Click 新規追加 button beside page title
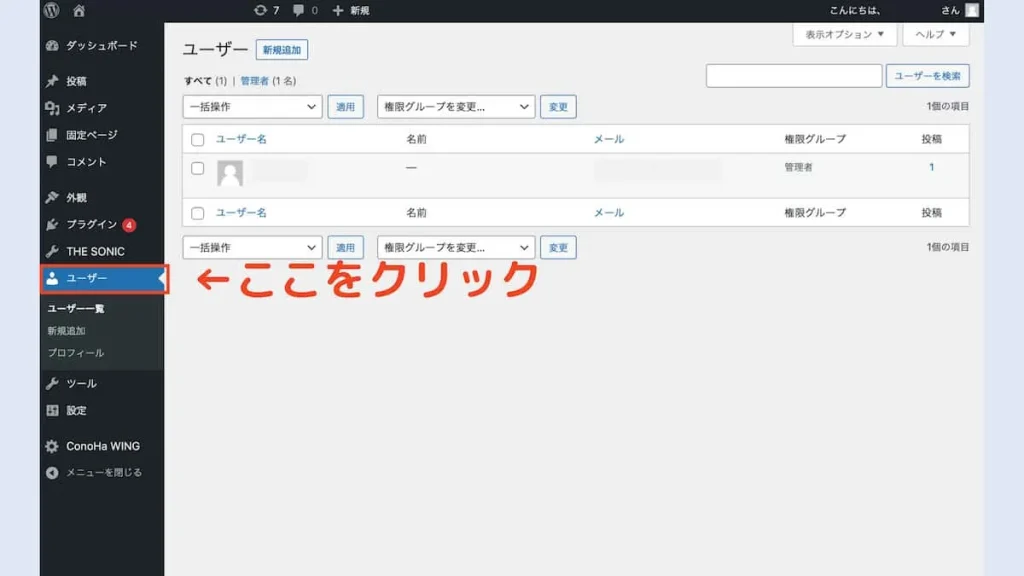This screenshot has height=576, width=1024. click(x=281, y=50)
